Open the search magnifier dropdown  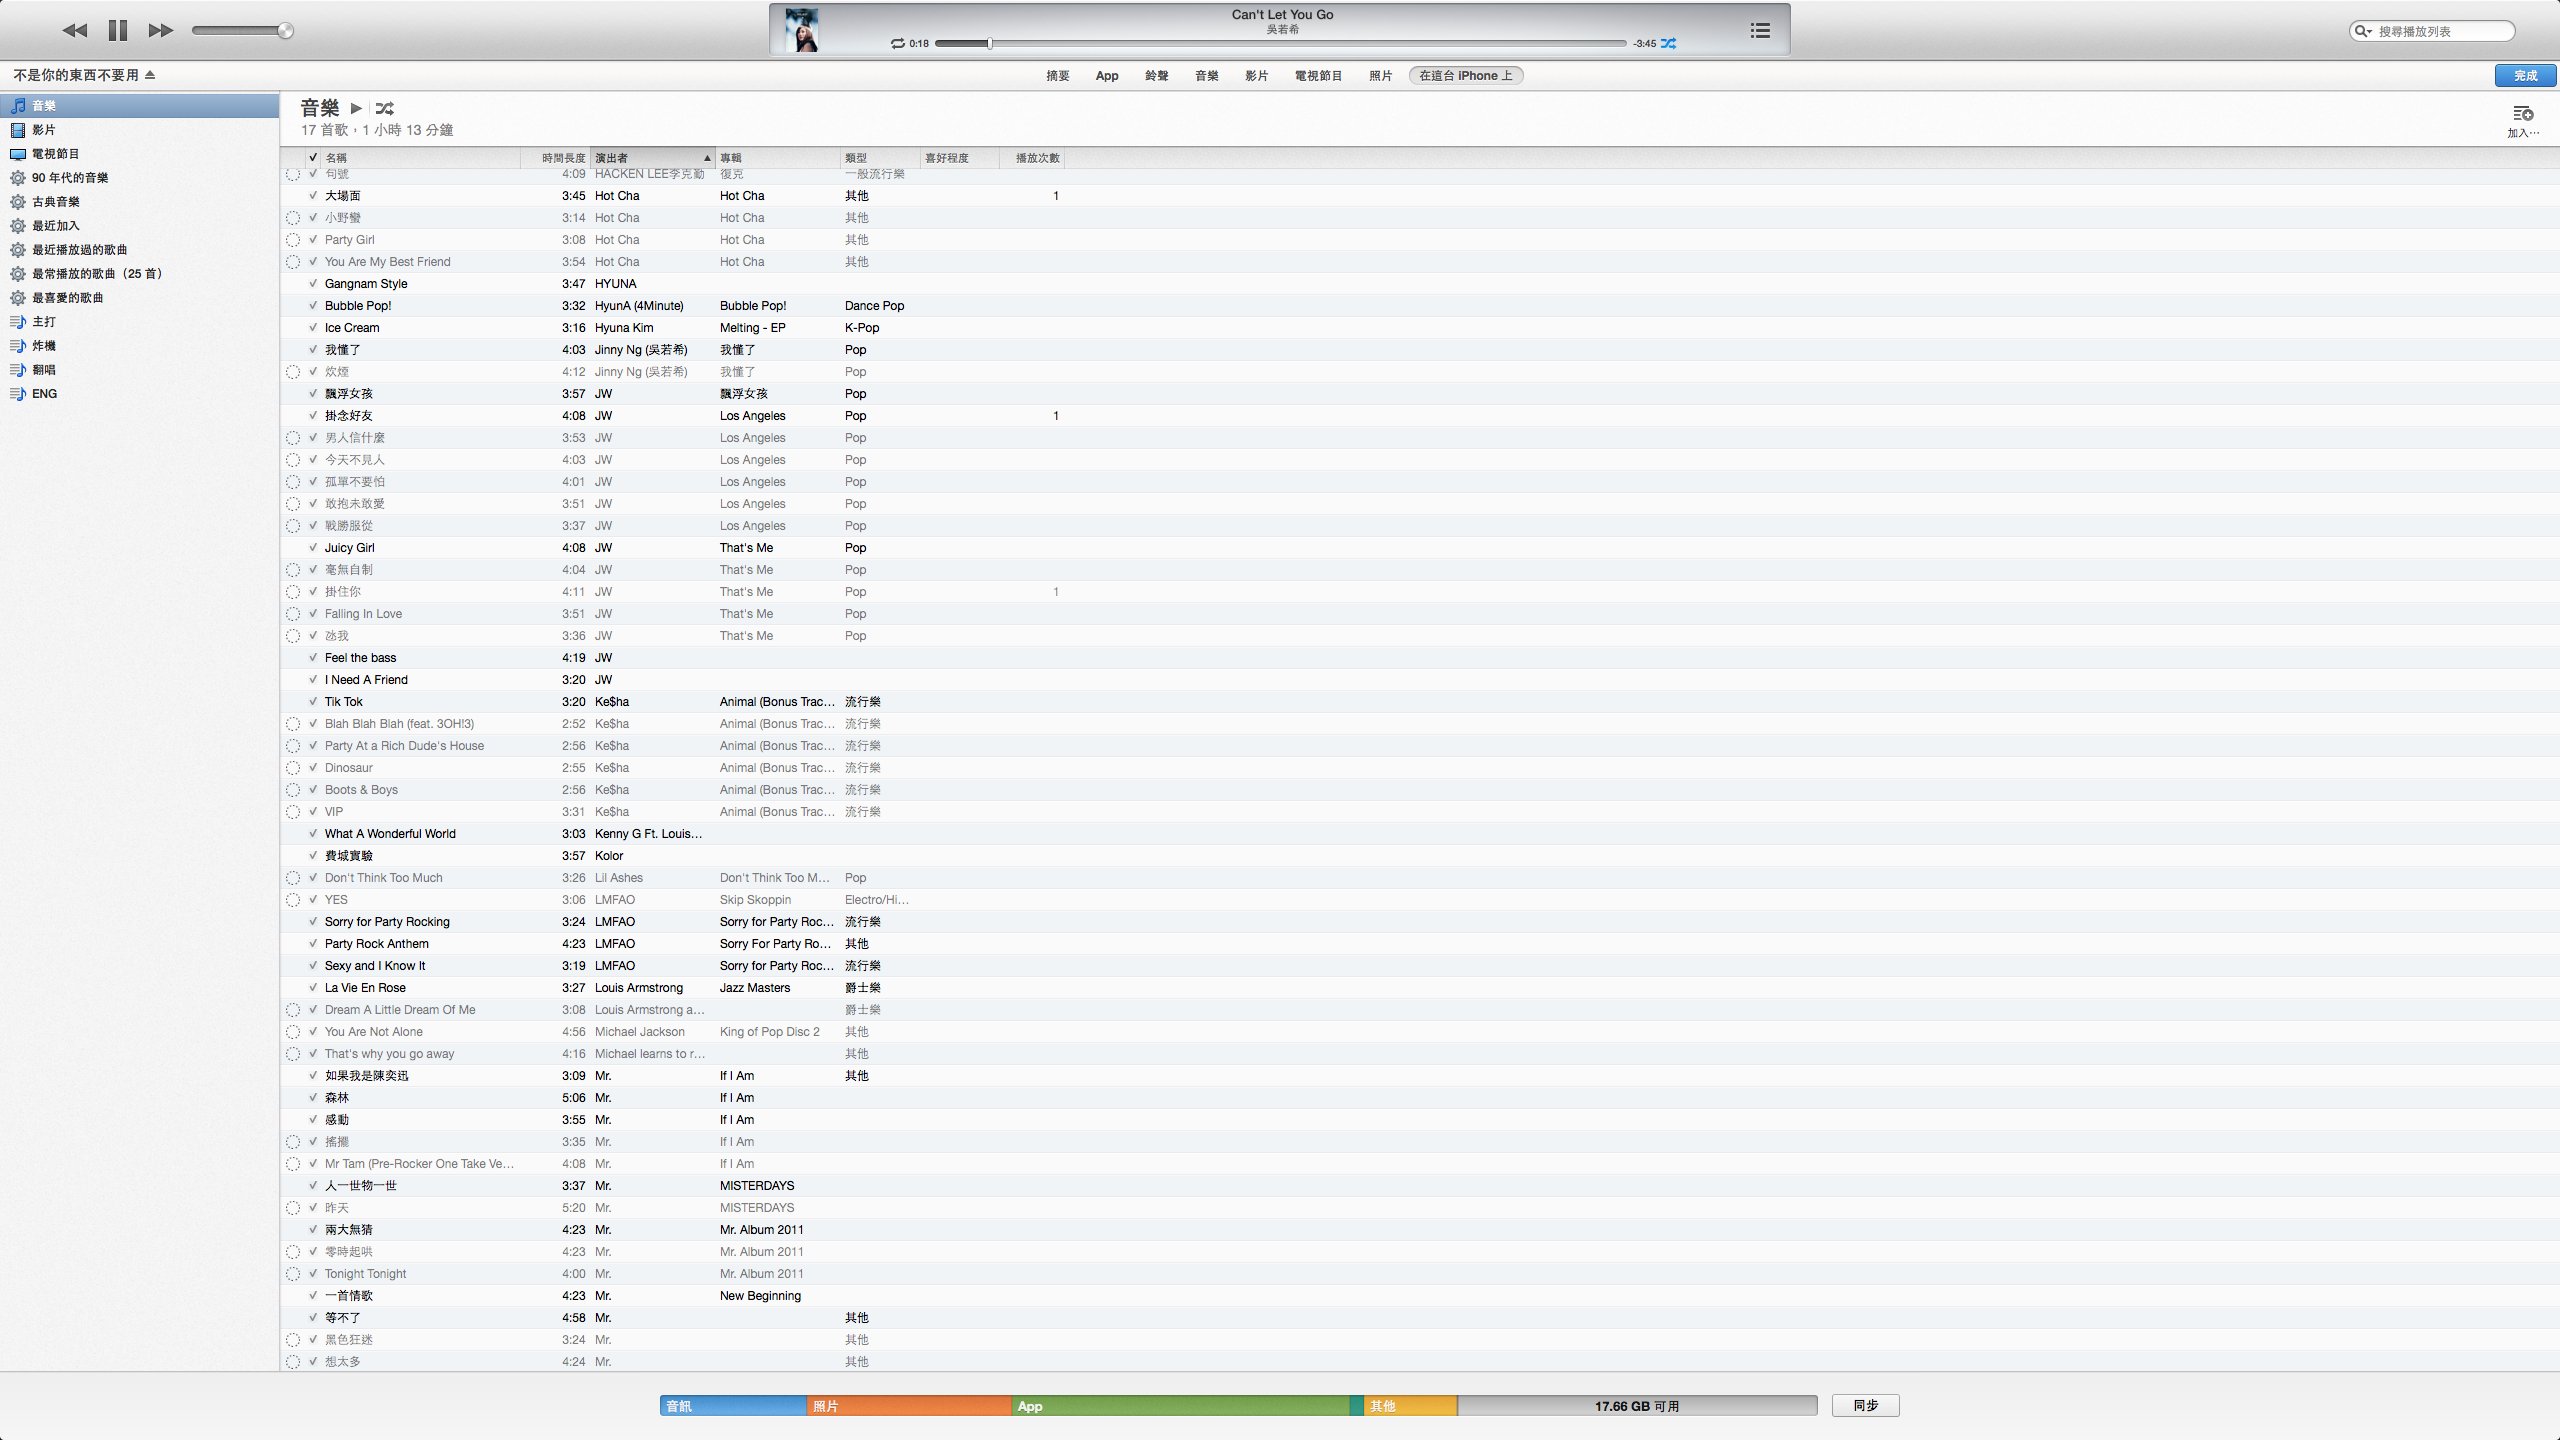click(x=2363, y=31)
